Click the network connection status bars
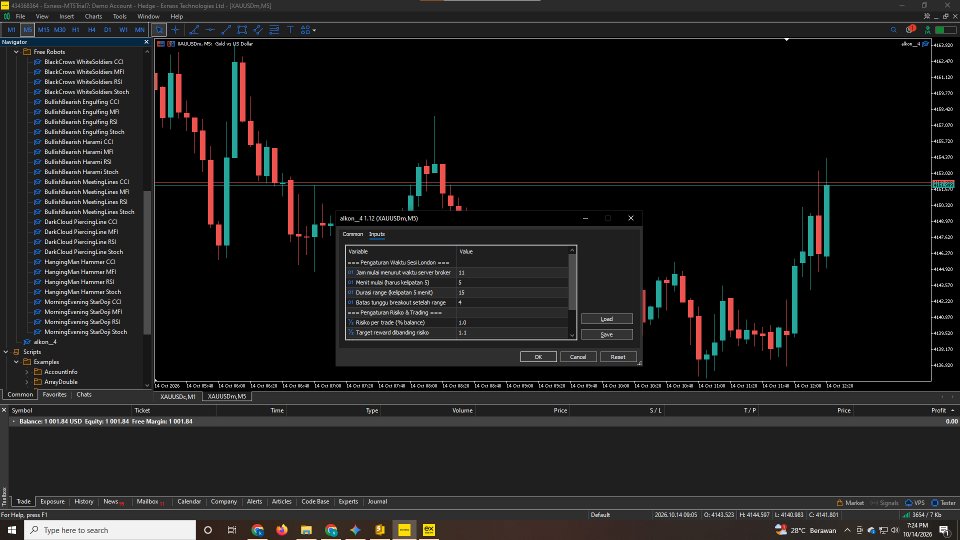 pyautogui.click(x=906, y=515)
